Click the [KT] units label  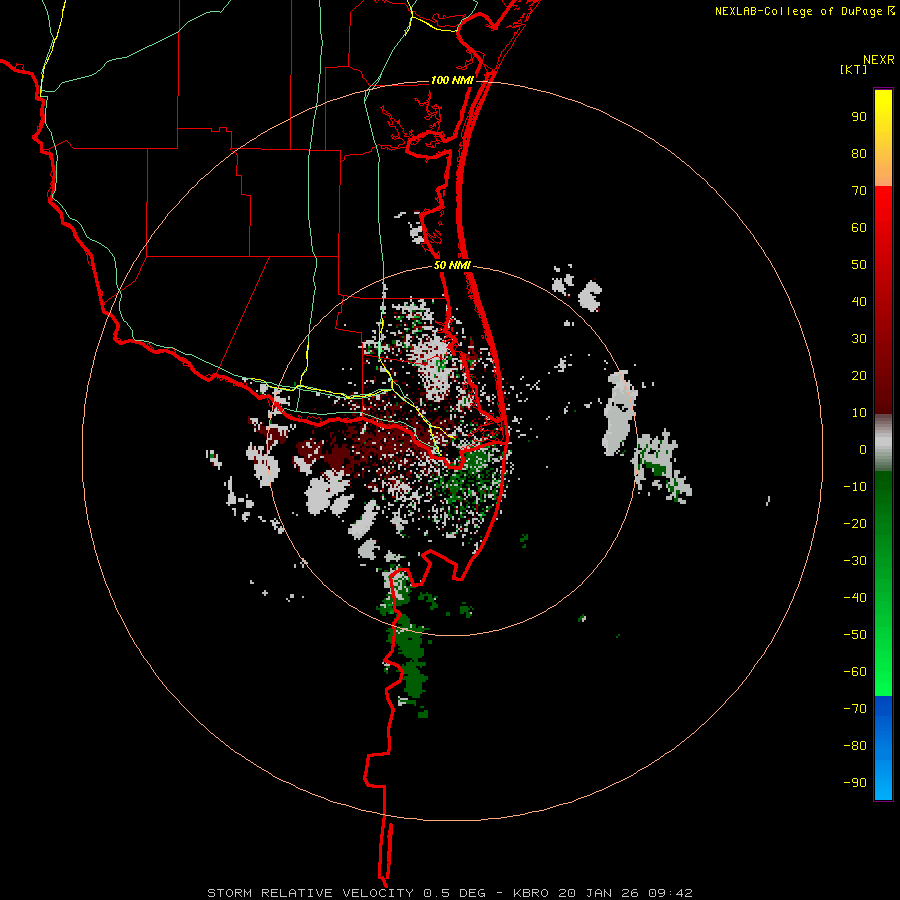[854, 69]
